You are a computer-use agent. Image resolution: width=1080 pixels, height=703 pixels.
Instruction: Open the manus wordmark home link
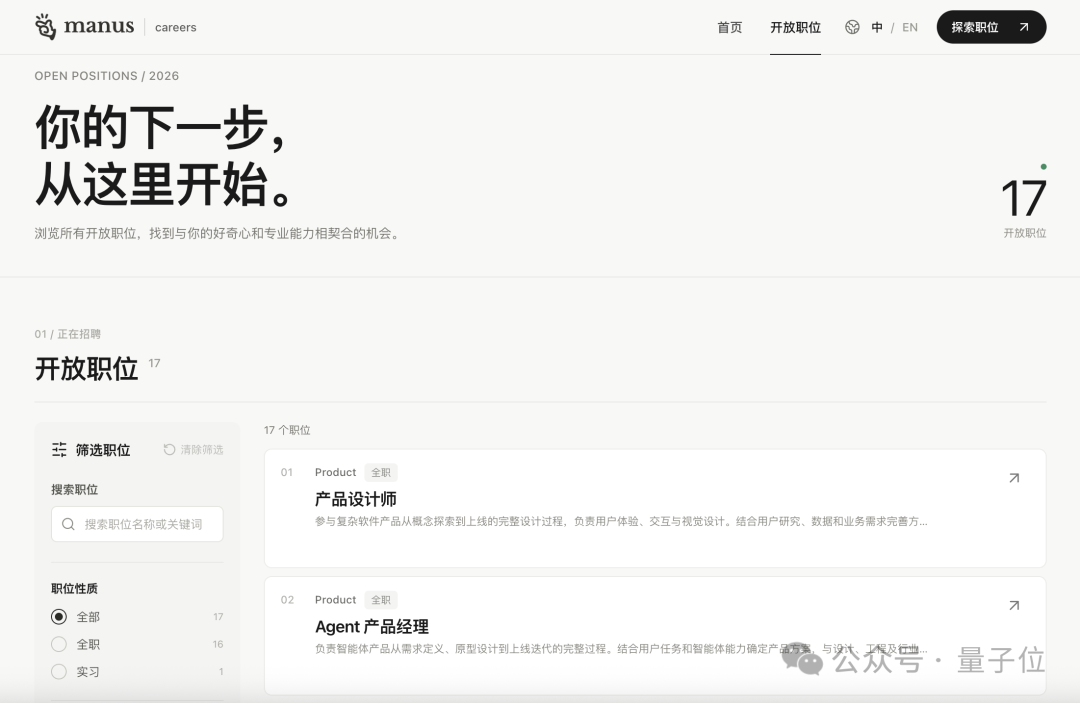99,26
